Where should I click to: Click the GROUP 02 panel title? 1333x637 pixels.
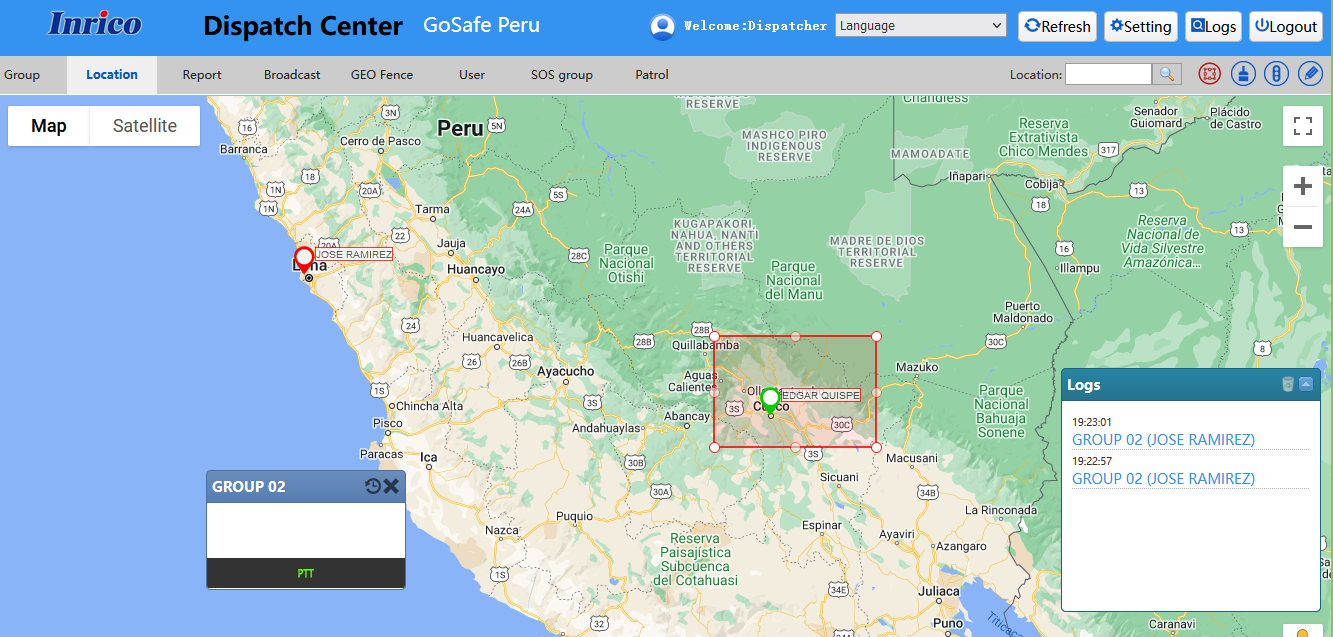click(249, 487)
